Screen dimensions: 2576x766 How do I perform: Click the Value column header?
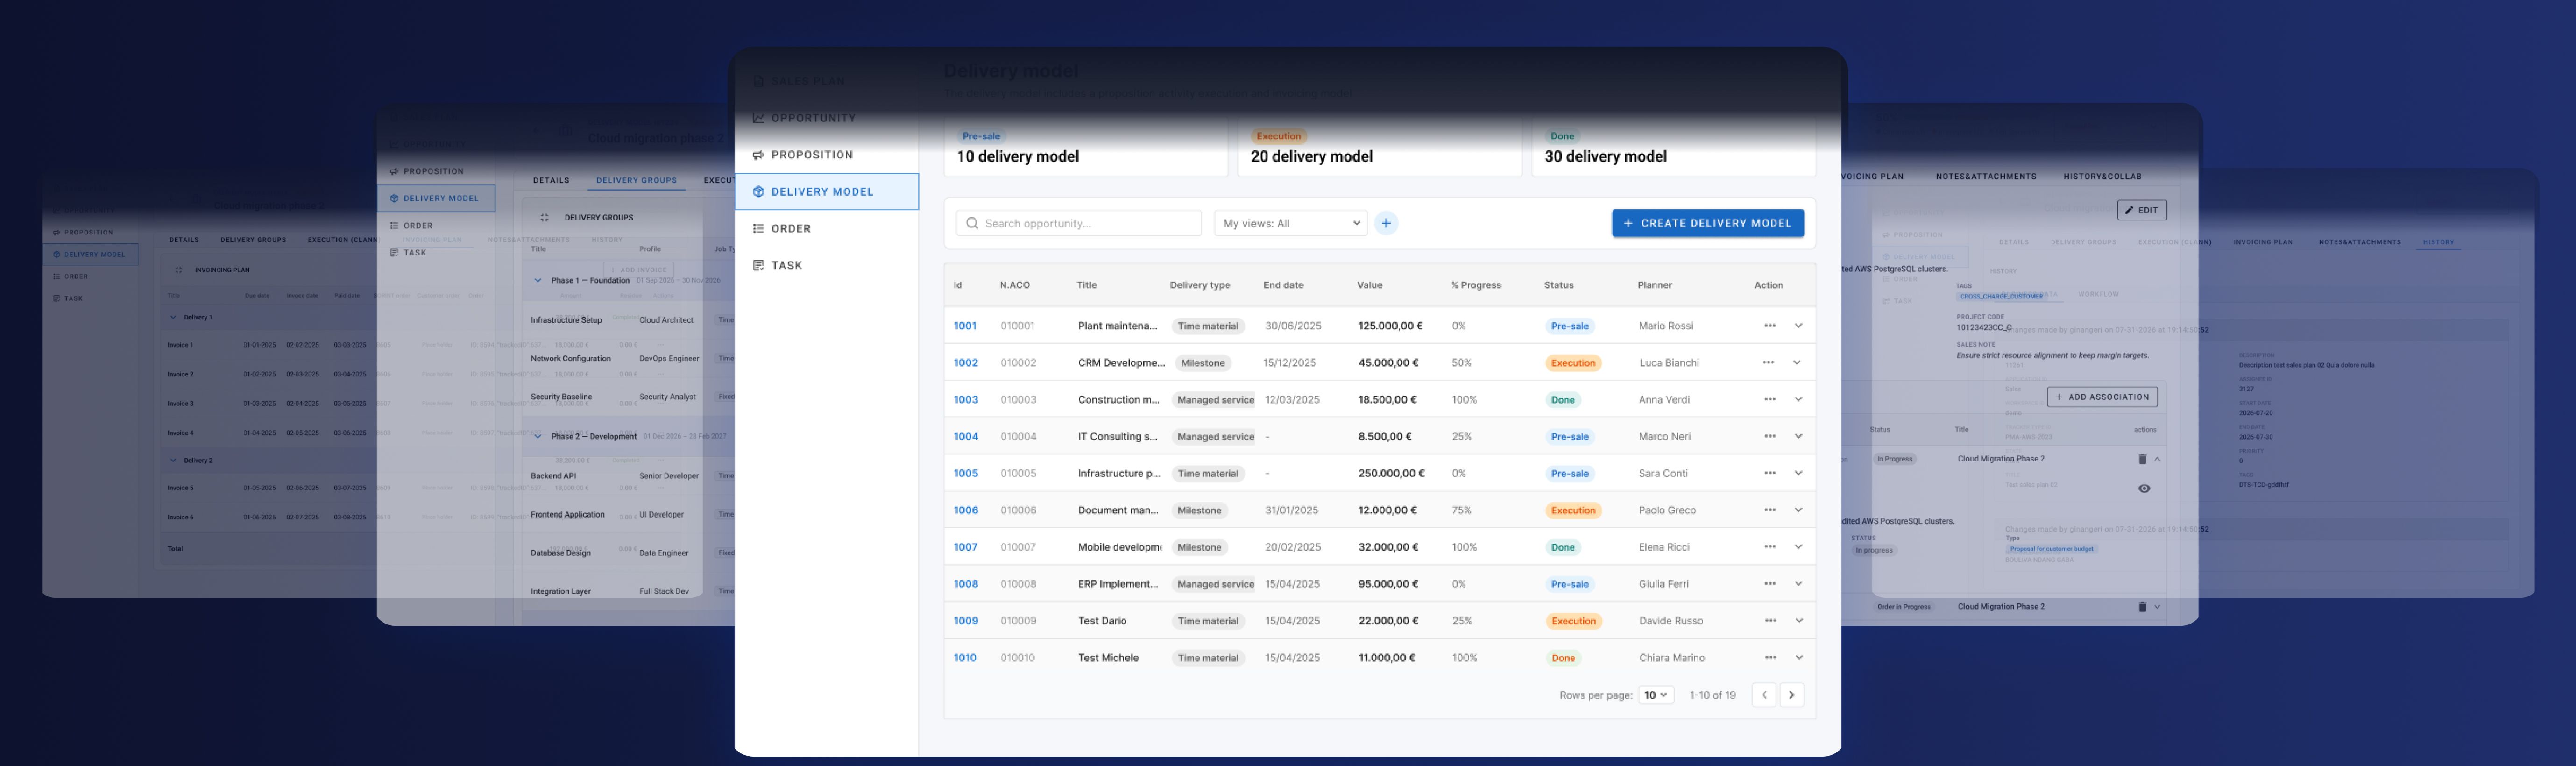coord(1370,286)
